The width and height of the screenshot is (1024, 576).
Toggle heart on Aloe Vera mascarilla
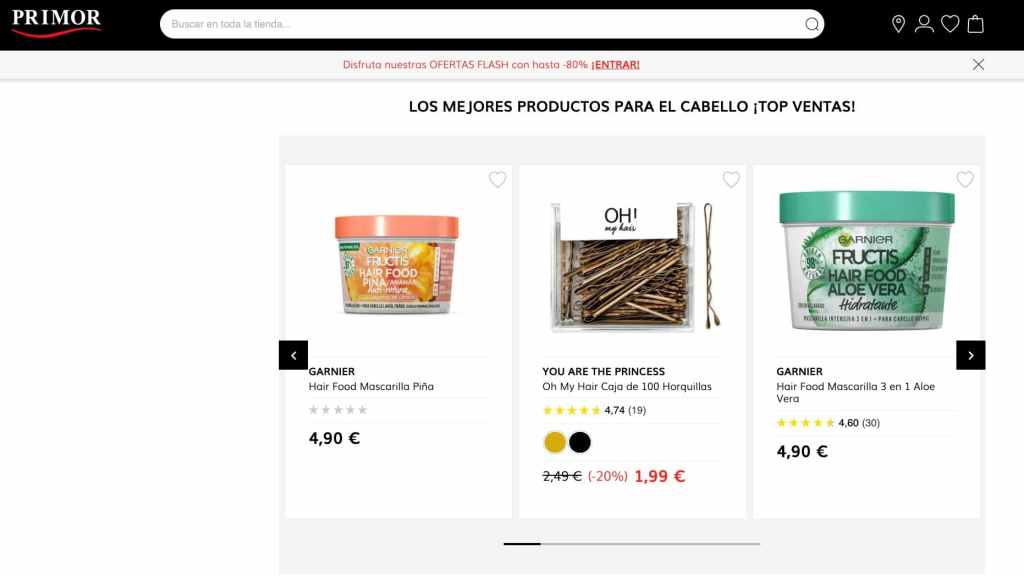coord(965,180)
